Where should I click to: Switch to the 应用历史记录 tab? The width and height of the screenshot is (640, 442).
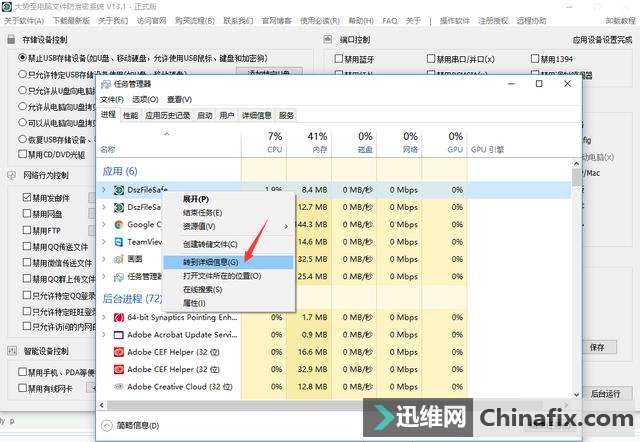[167, 115]
